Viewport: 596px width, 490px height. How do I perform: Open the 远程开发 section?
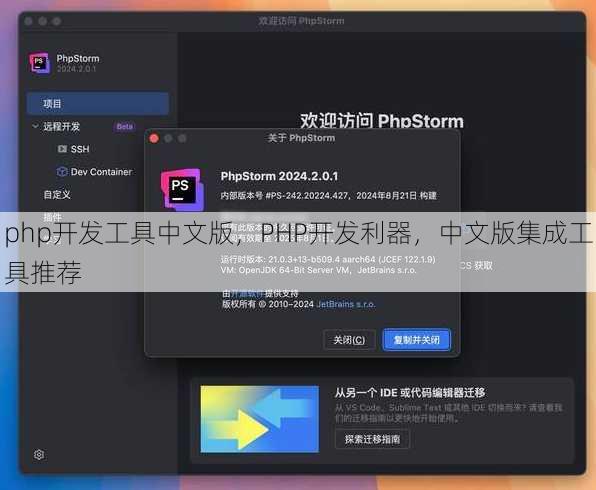pos(61,127)
